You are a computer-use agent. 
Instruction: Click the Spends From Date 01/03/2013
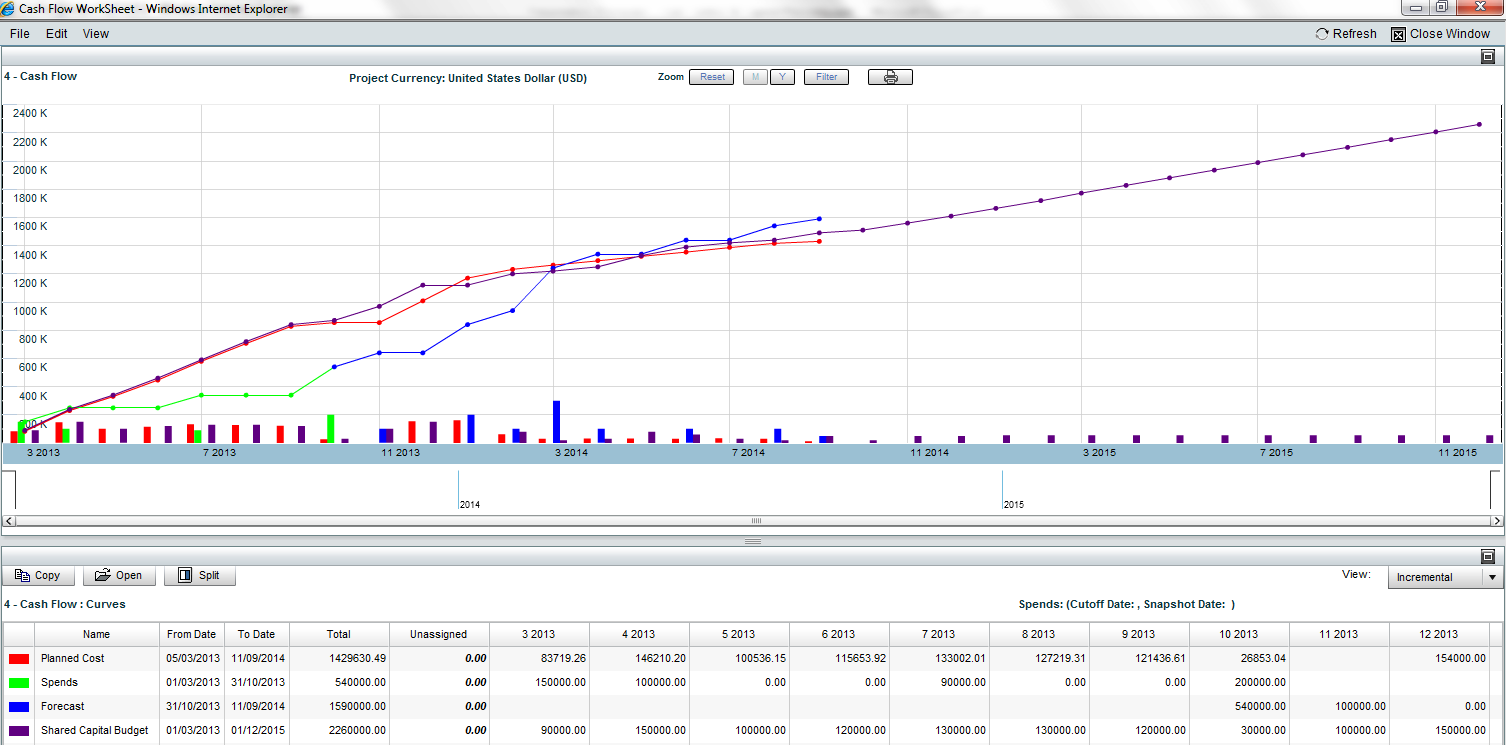click(192, 683)
